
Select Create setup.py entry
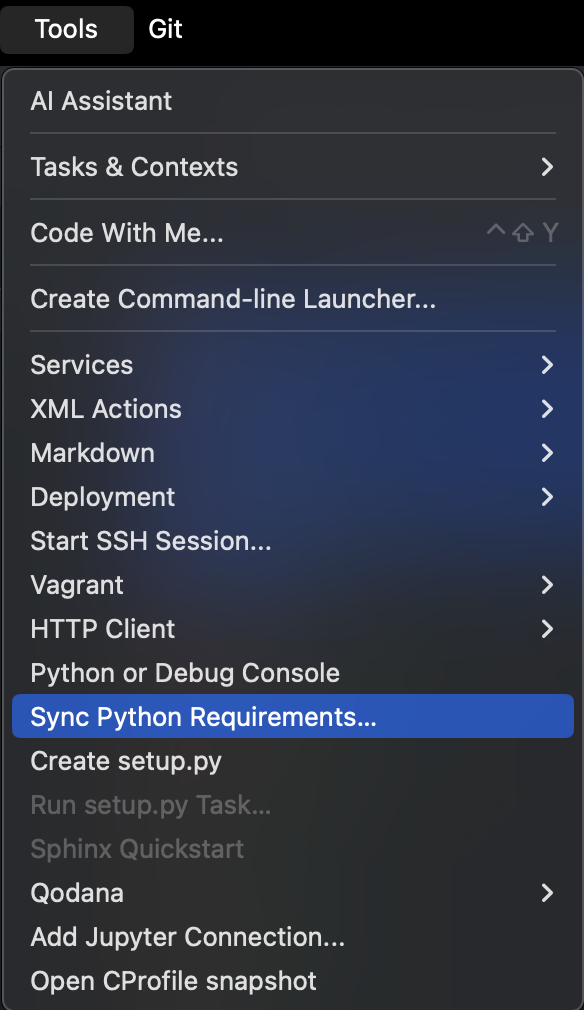tap(293, 761)
